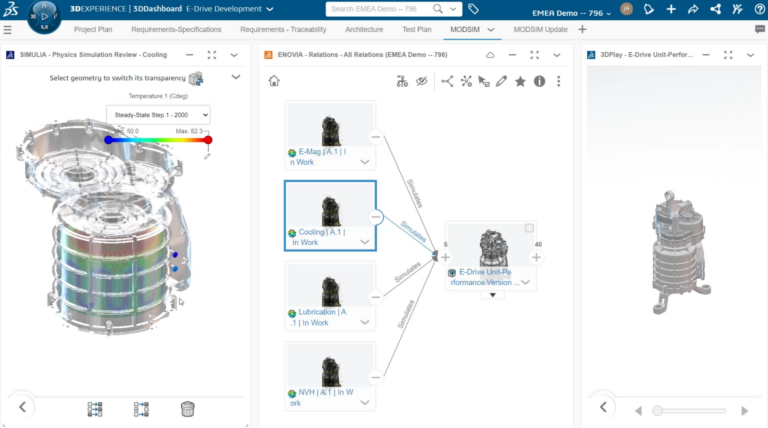Open the Lubrication card chevron menu
Image resolution: width=768 pixels, height=428 pixels.
(364, 322)
